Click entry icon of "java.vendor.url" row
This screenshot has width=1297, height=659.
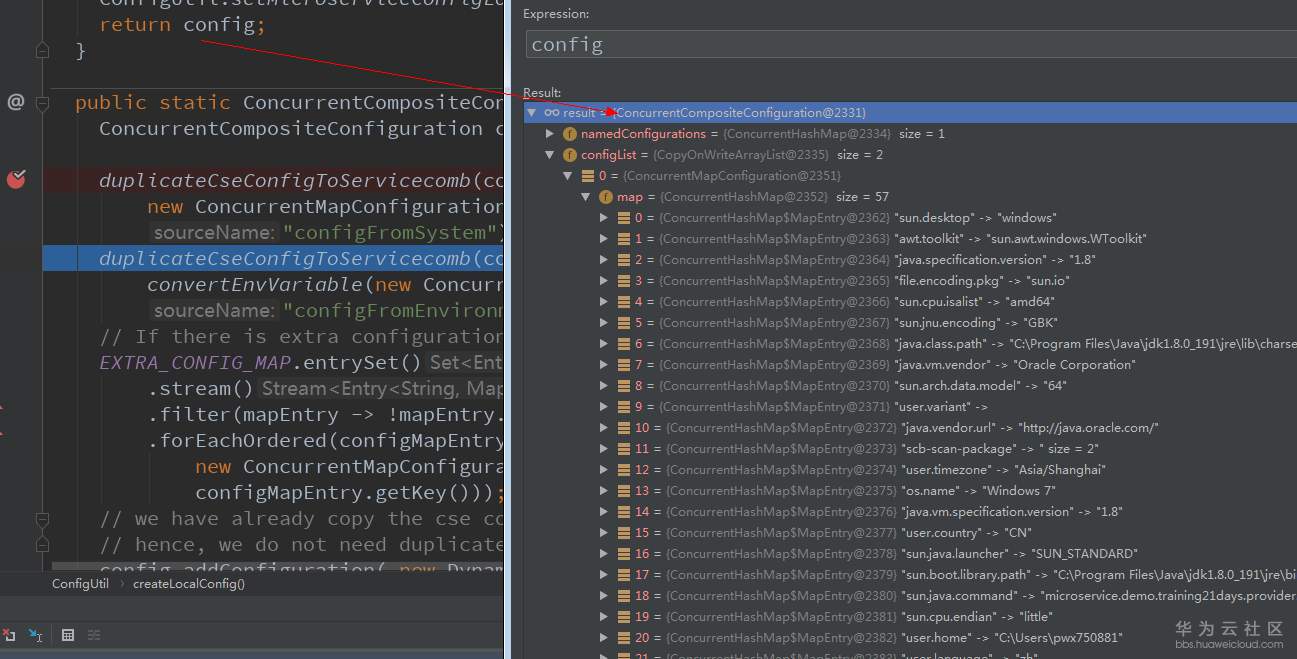(624, 428)
